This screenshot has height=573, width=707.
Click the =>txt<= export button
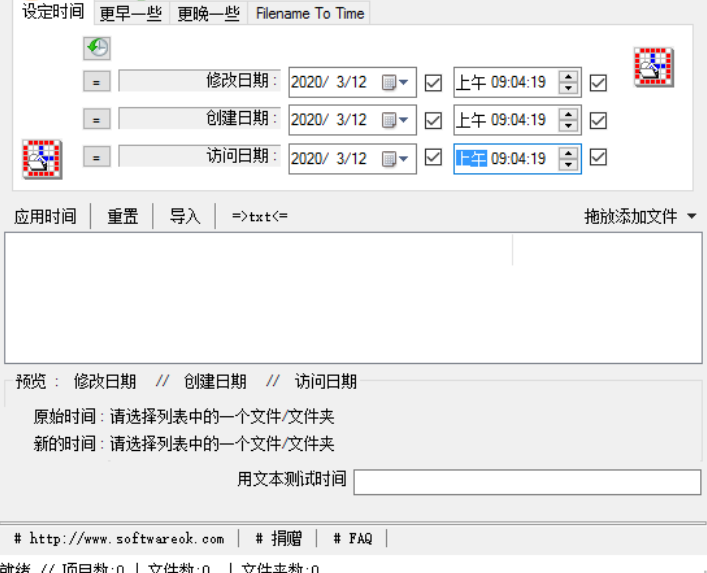point(260,216)
